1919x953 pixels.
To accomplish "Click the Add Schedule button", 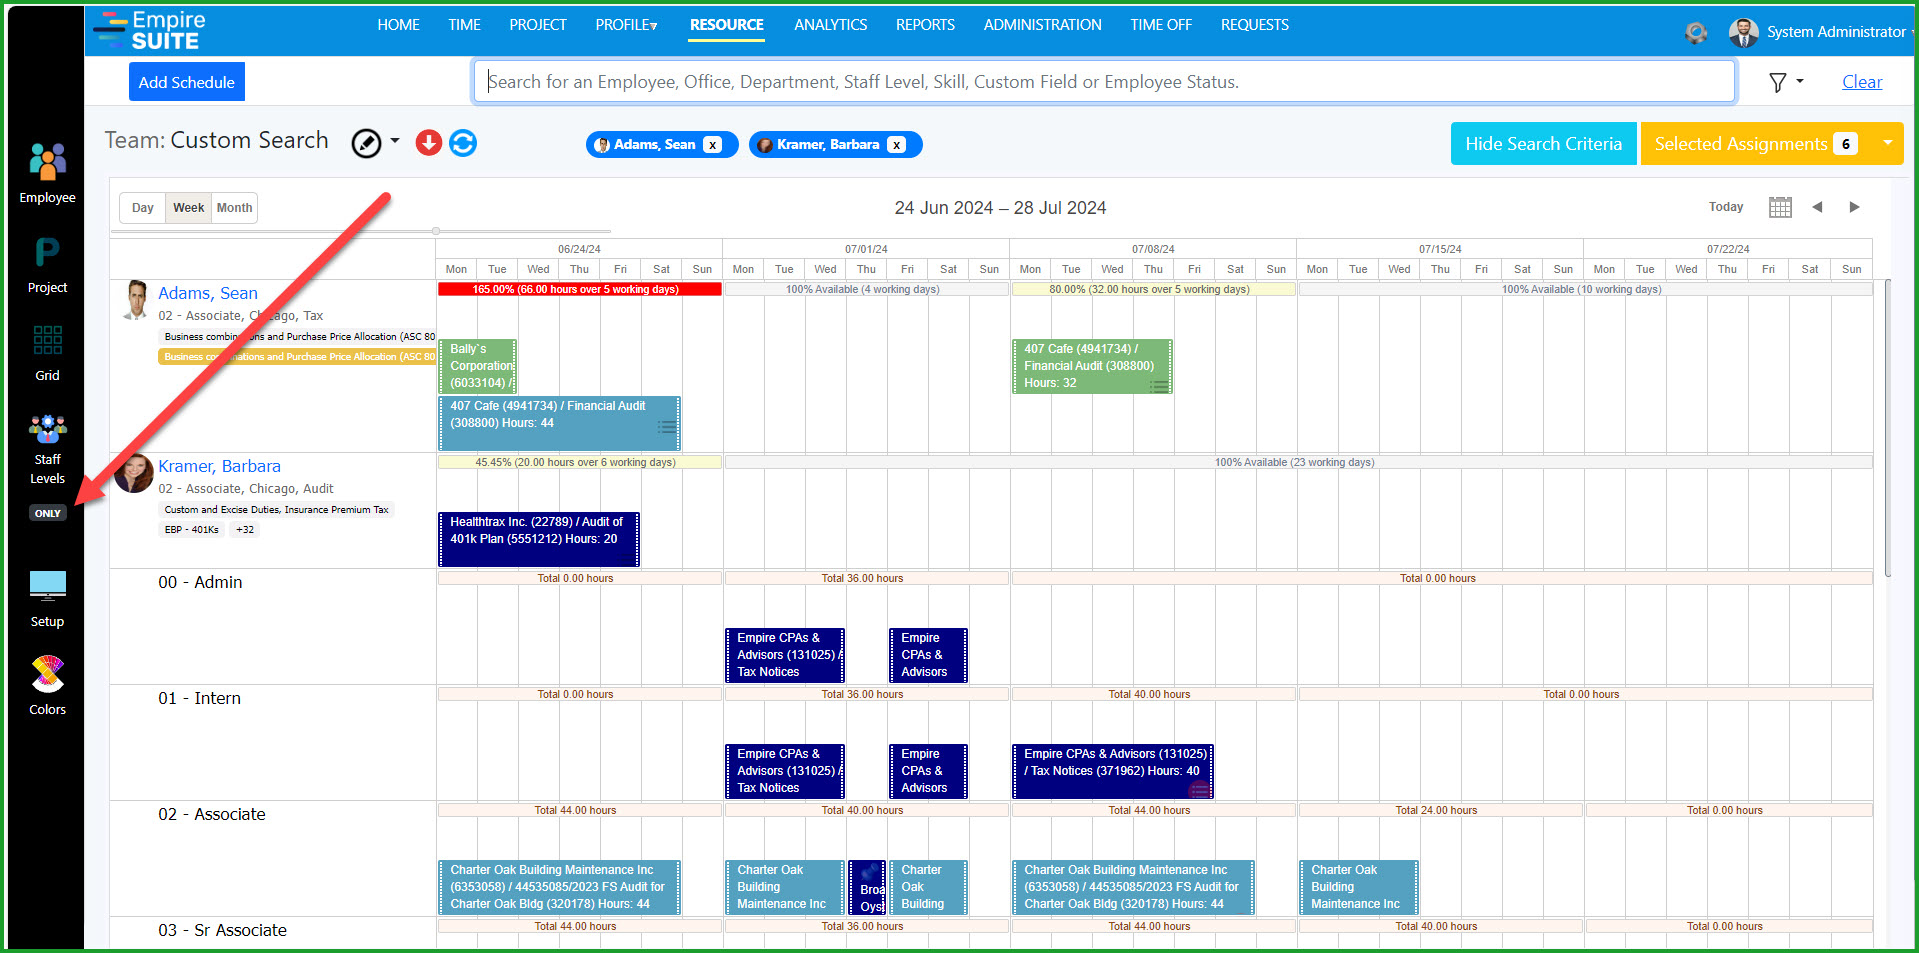I will point(187,82).
